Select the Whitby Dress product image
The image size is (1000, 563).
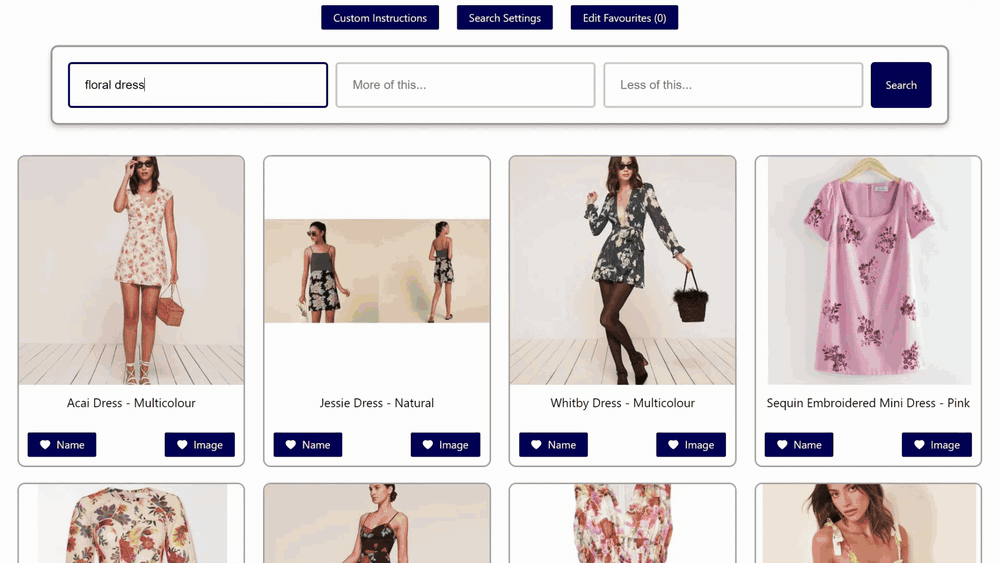(x=622, y=270)
